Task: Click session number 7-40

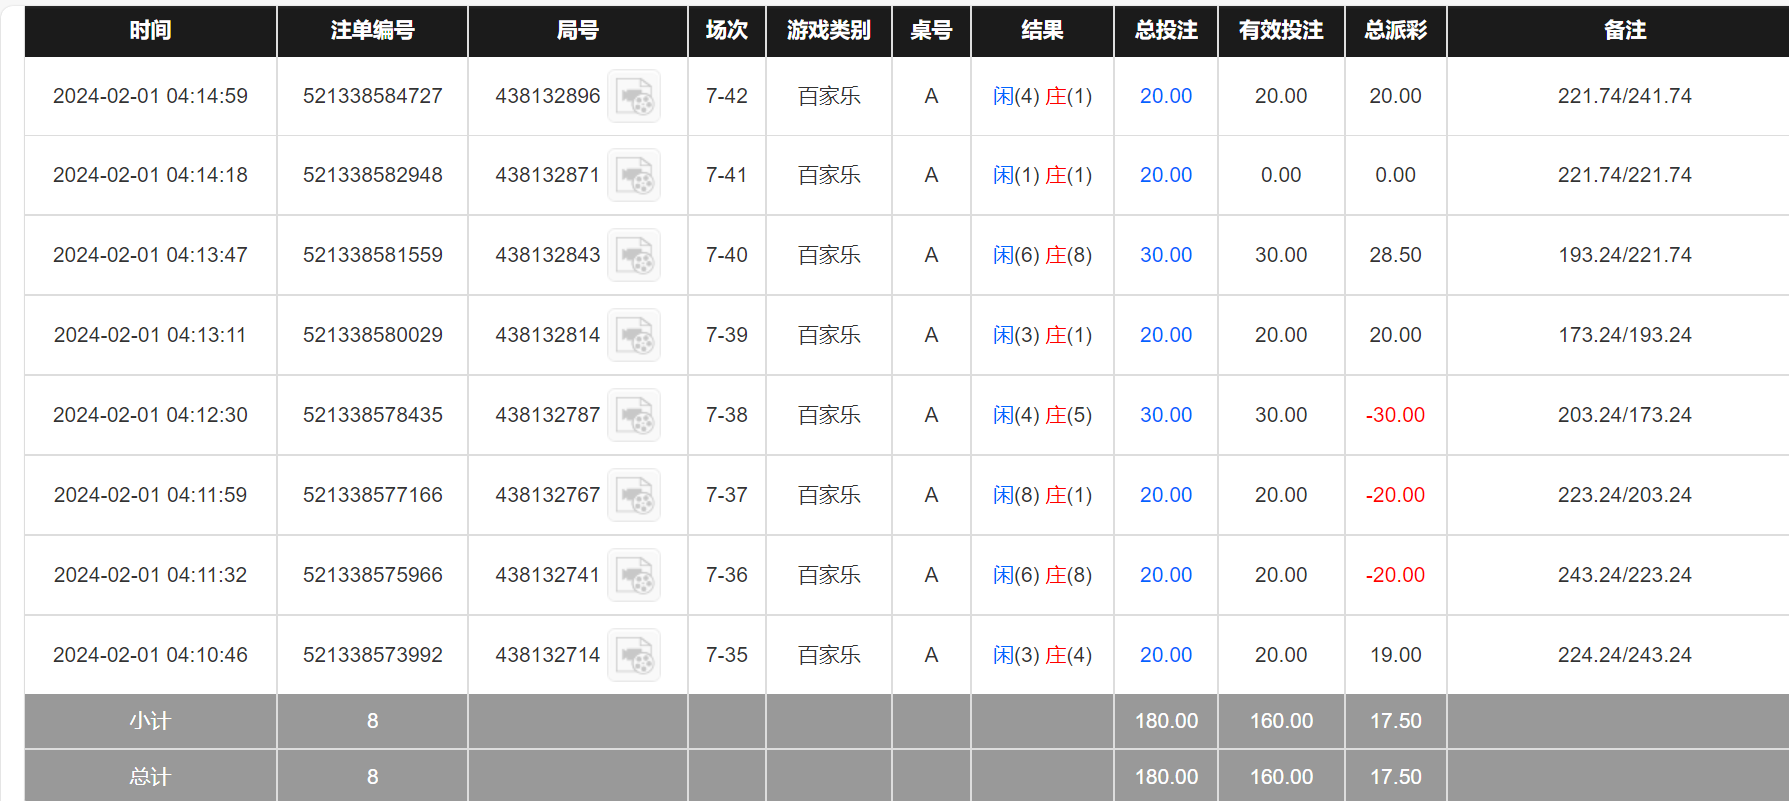Action: coord(727,255)
